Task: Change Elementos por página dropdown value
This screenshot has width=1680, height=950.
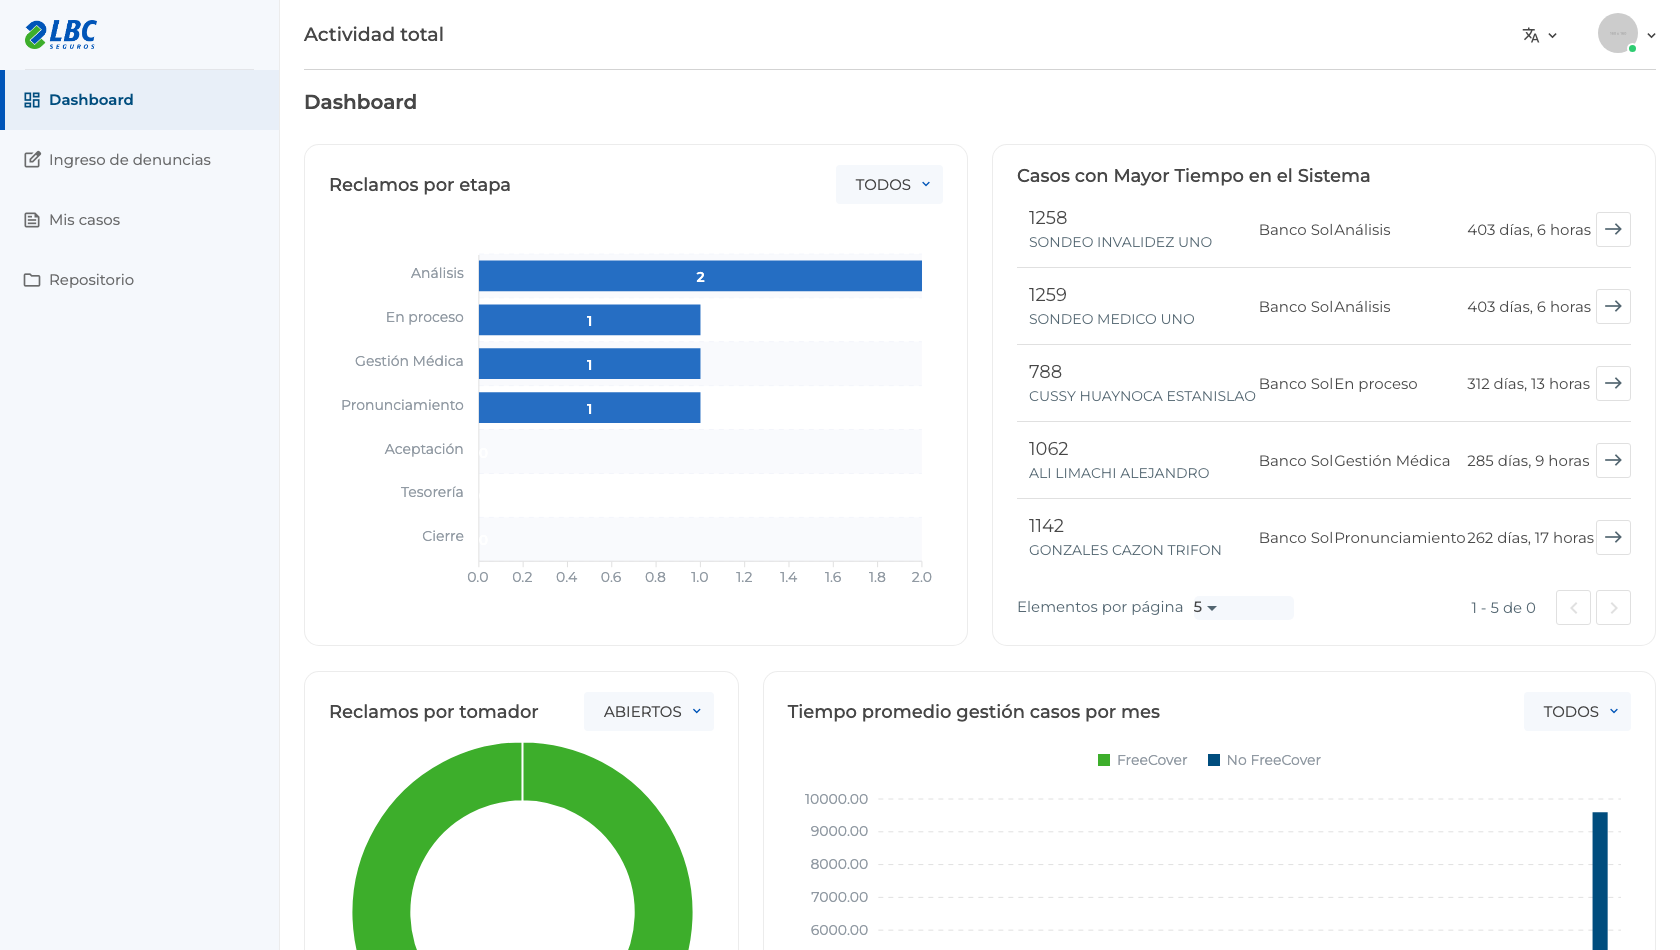Action: tap(1242, 607)
